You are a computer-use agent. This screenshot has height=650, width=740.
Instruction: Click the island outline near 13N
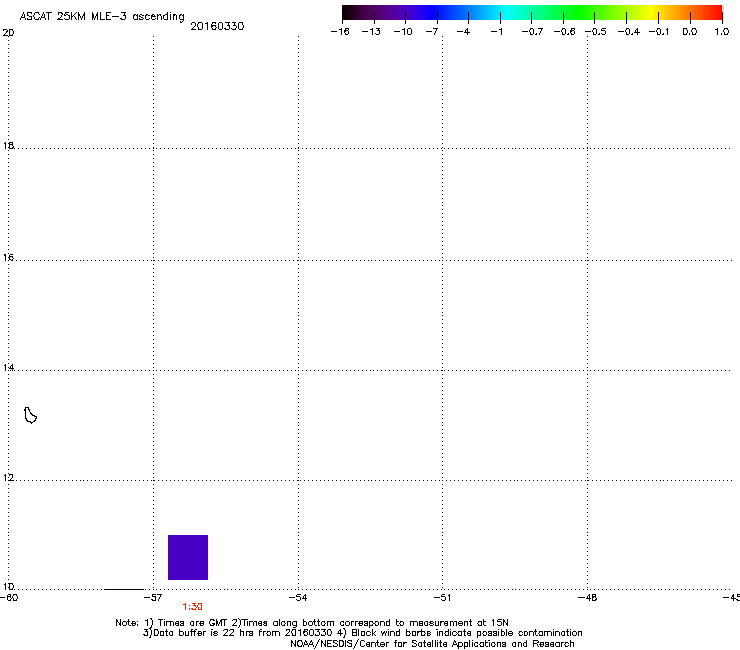coord(30,415)
